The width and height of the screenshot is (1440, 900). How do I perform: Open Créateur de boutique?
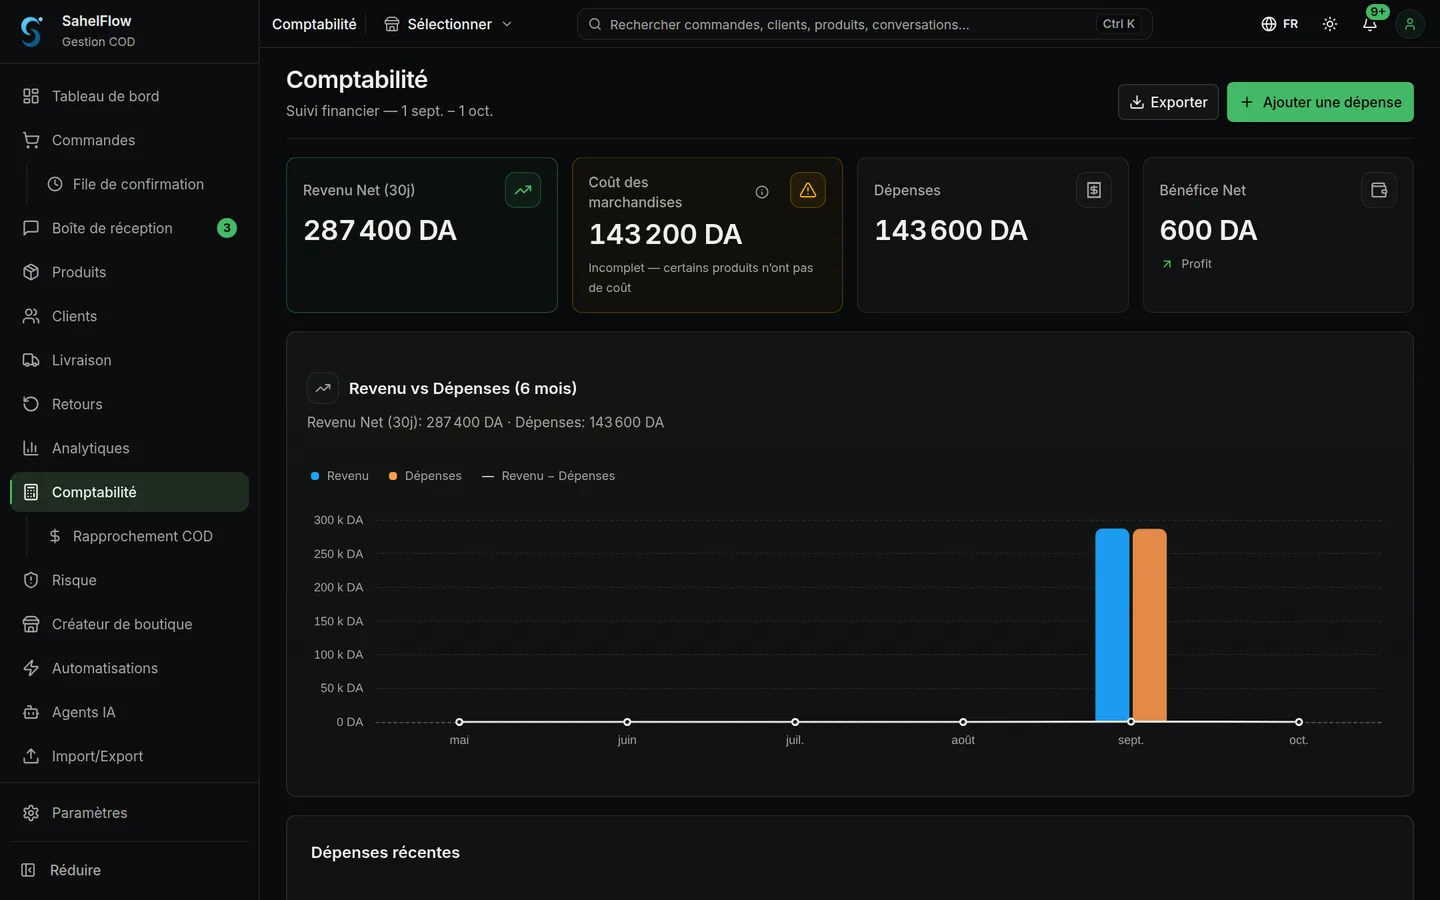(130, 624)
